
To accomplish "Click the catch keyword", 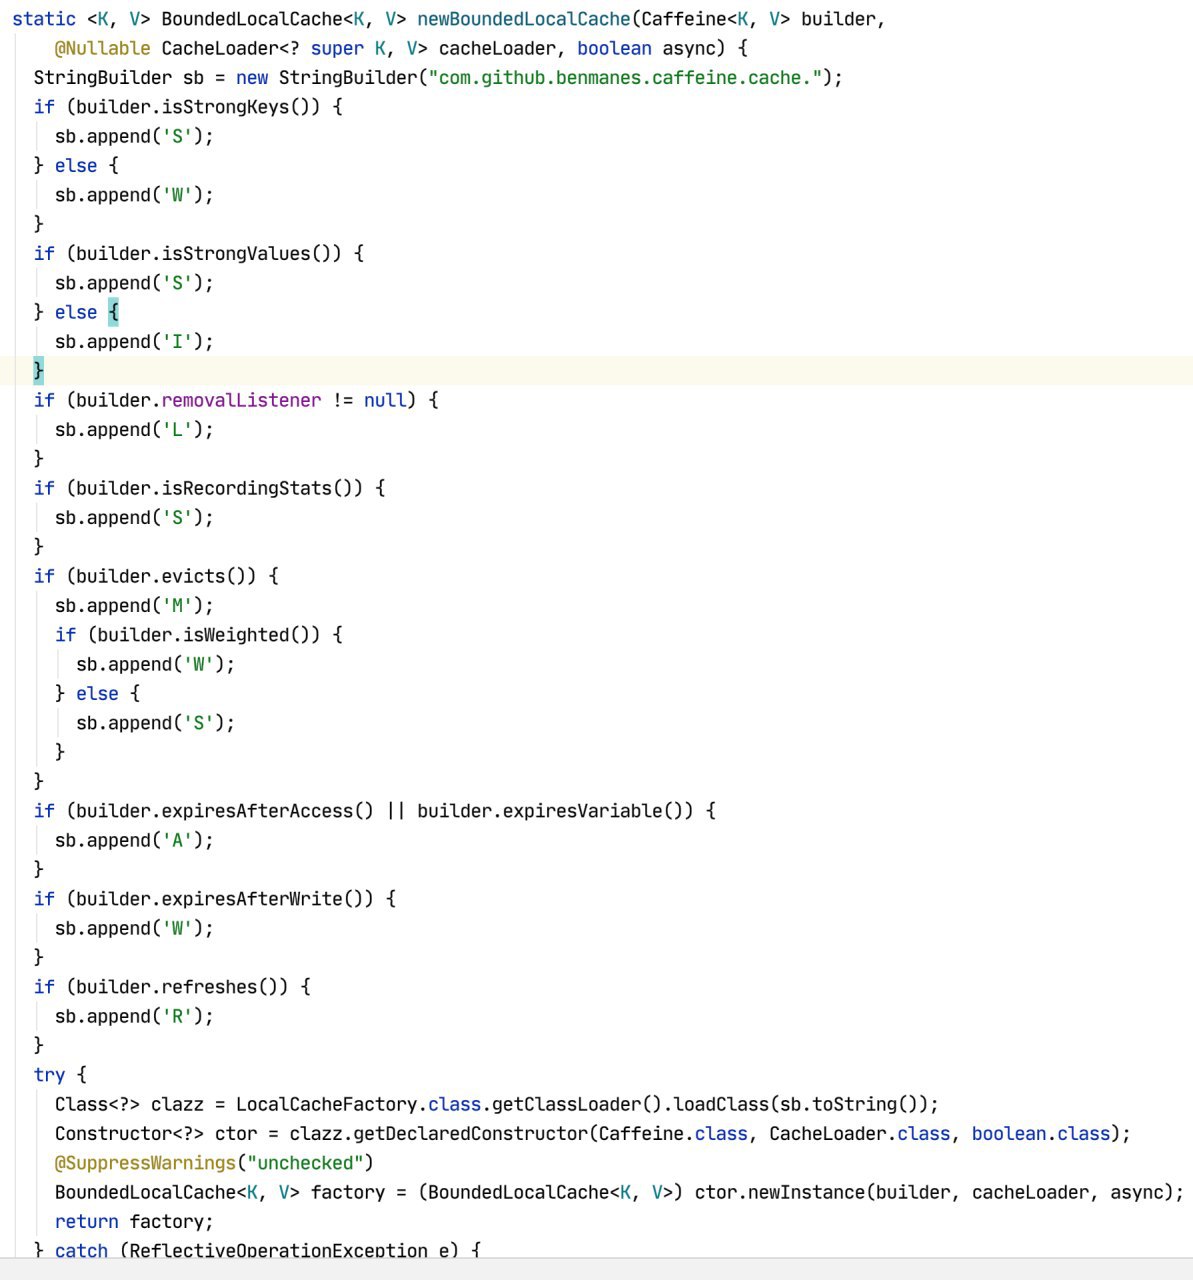I will click(x=81, y=1251).
